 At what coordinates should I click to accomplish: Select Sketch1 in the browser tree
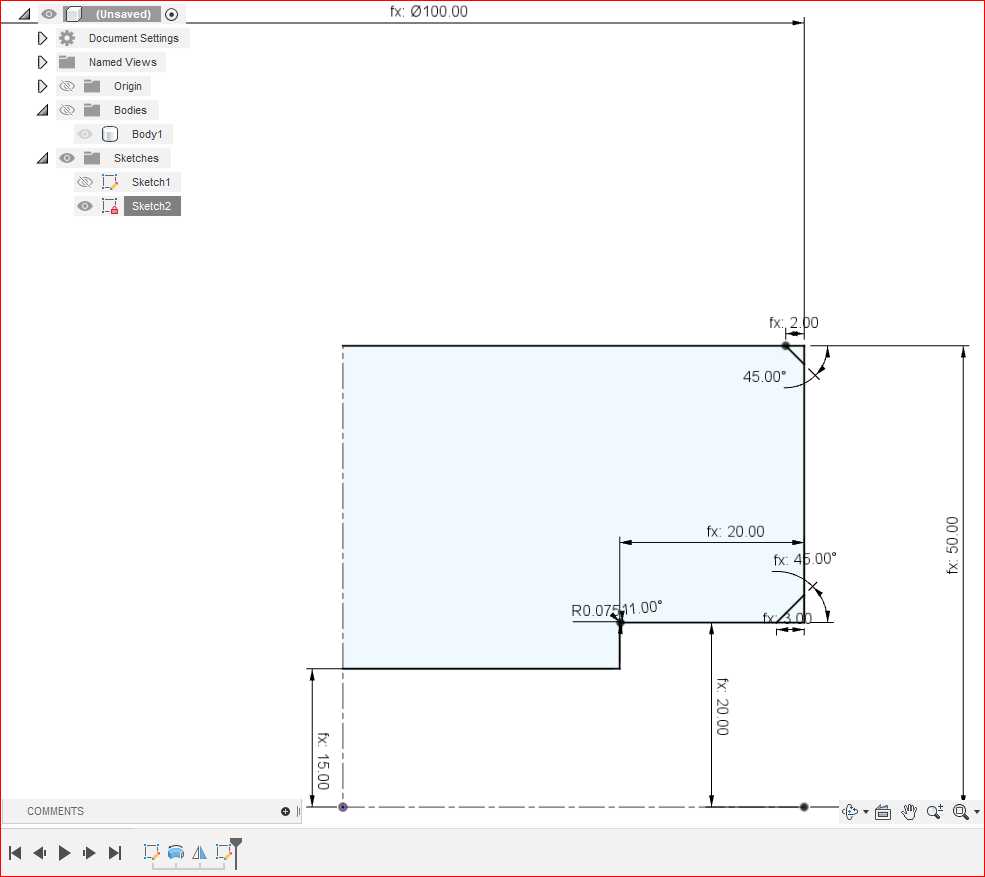(x=151, y=181)
